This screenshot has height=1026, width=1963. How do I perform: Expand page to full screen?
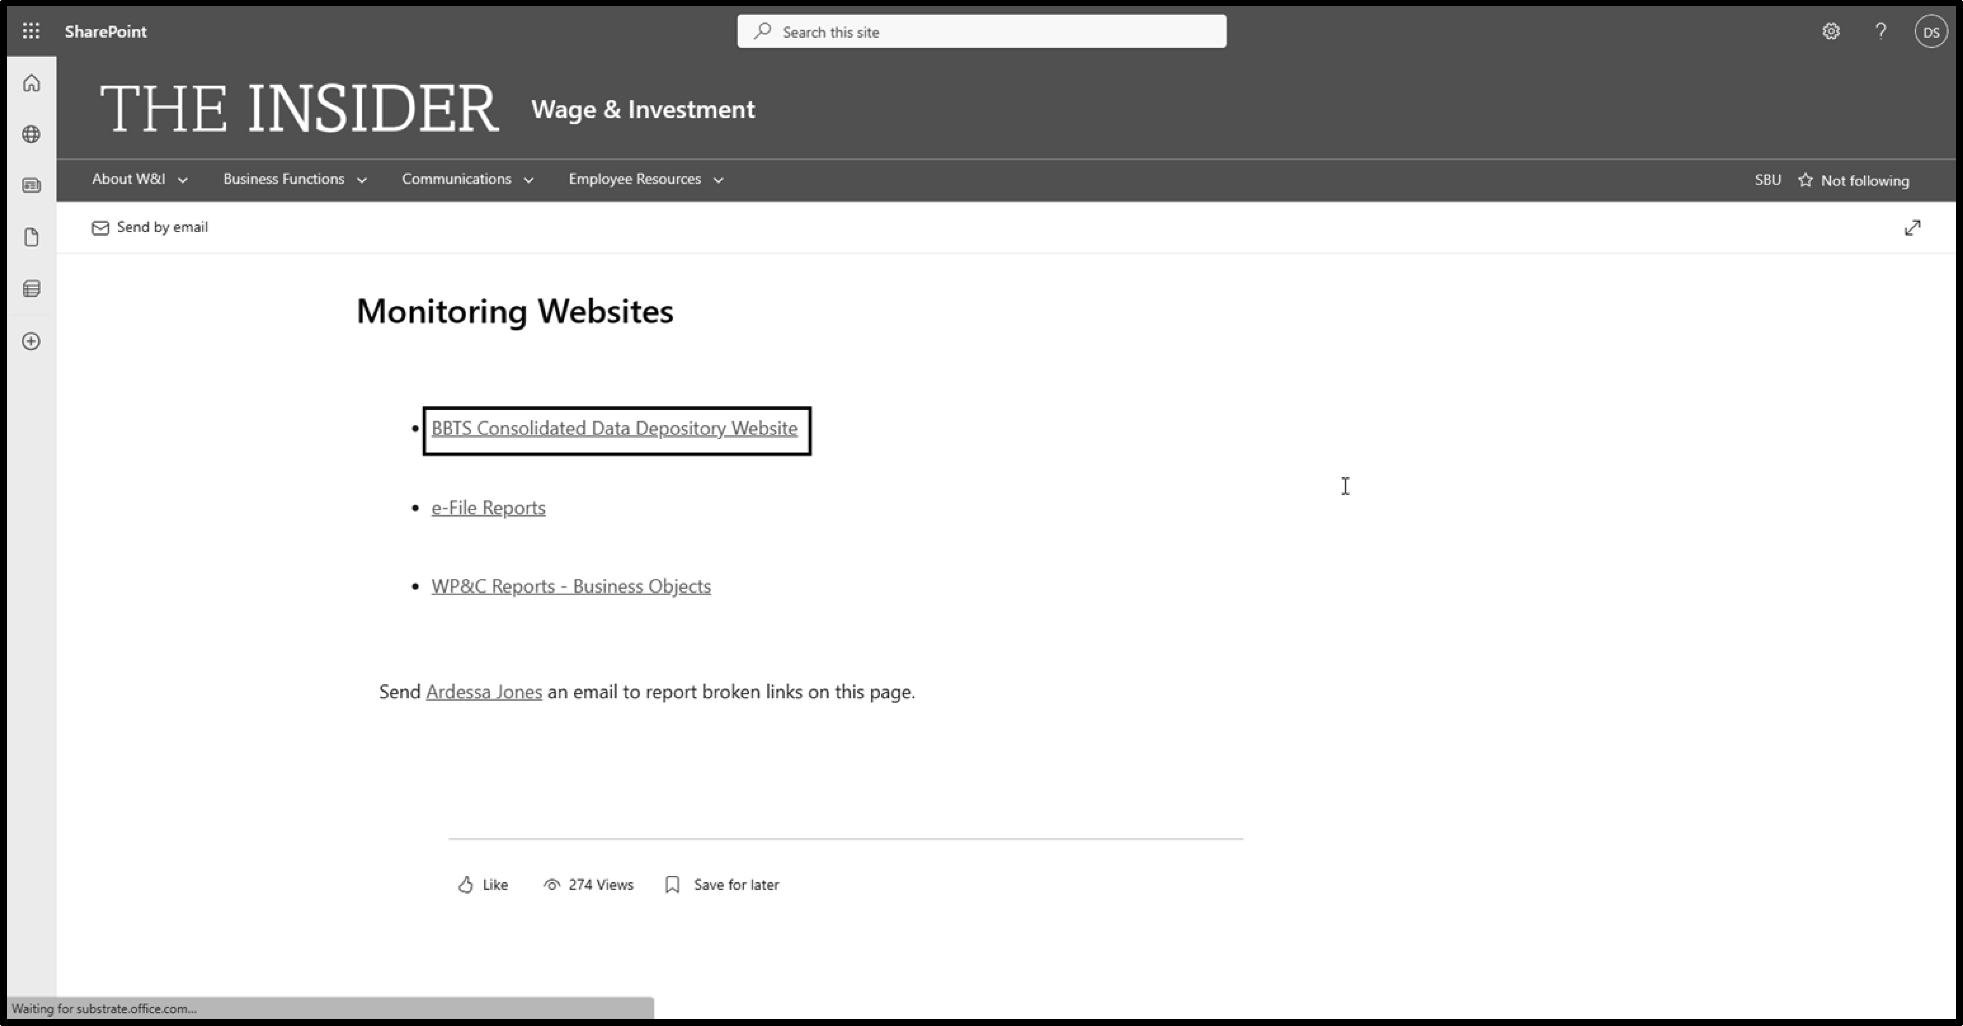click(x=1912, y=228)
